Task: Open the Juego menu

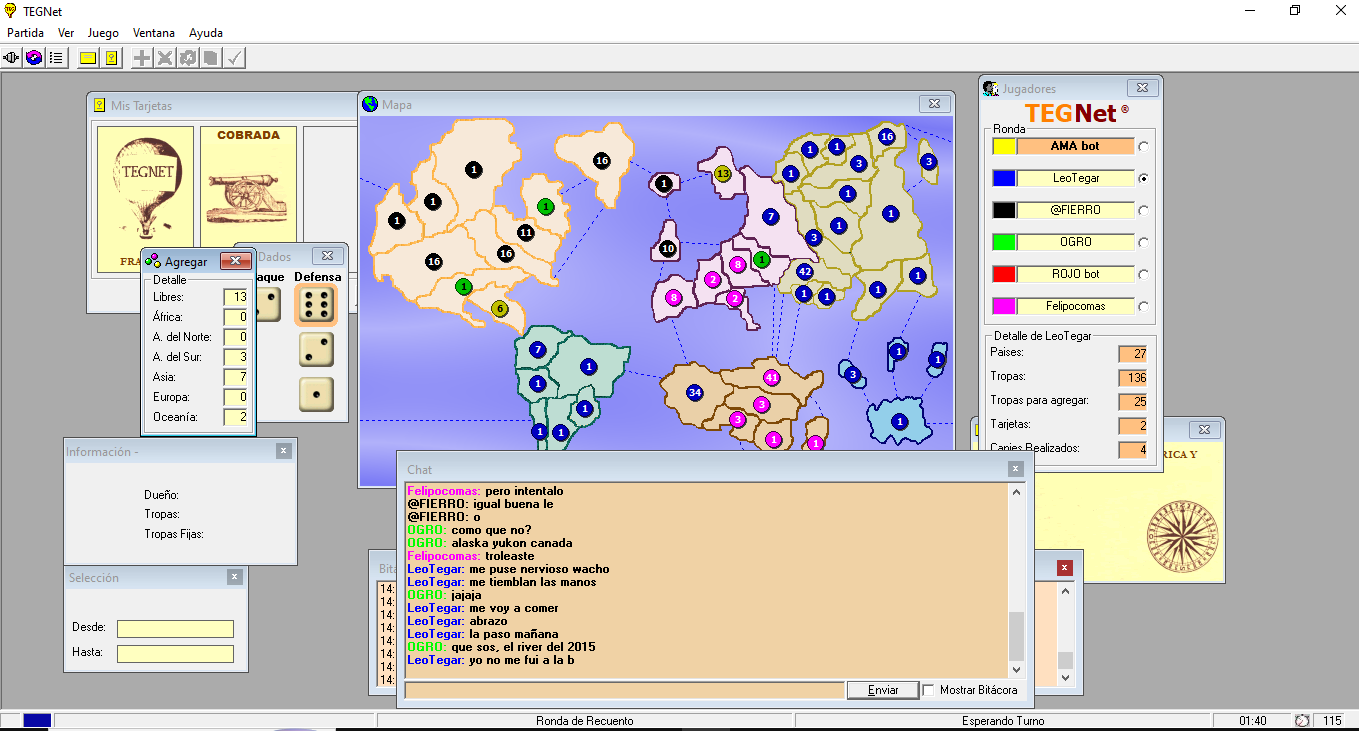Action: 103,33
